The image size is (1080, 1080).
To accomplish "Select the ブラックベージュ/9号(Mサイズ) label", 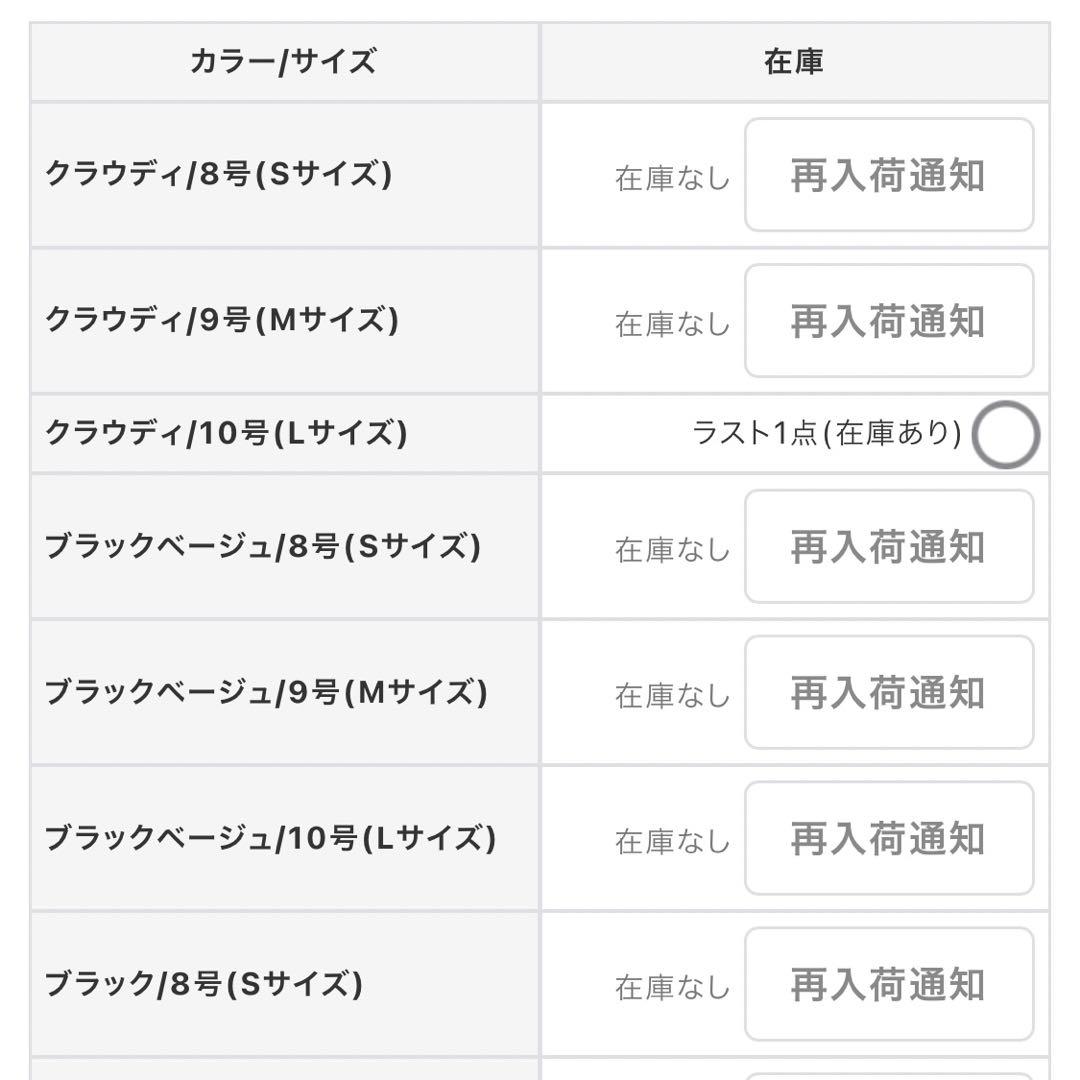I will (266, 693).
